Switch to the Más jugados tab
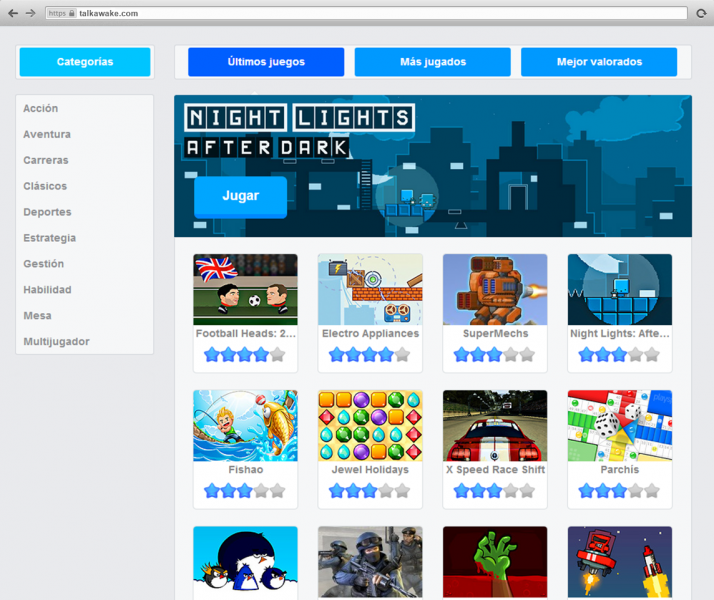 point(432,62)
